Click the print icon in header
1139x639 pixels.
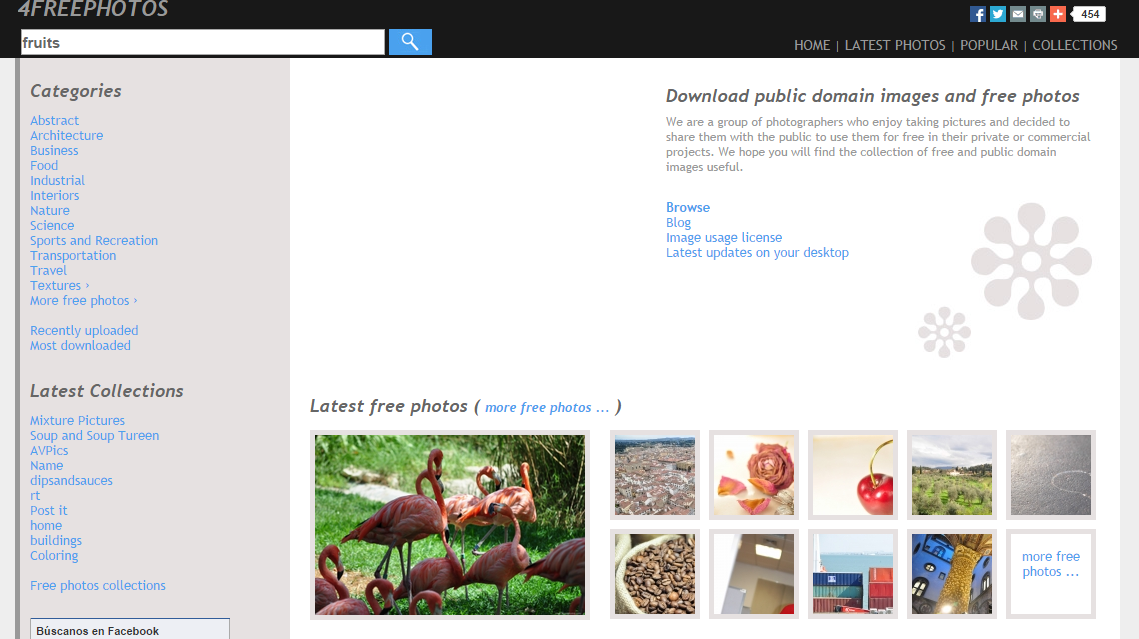[x=1038, y=14]
